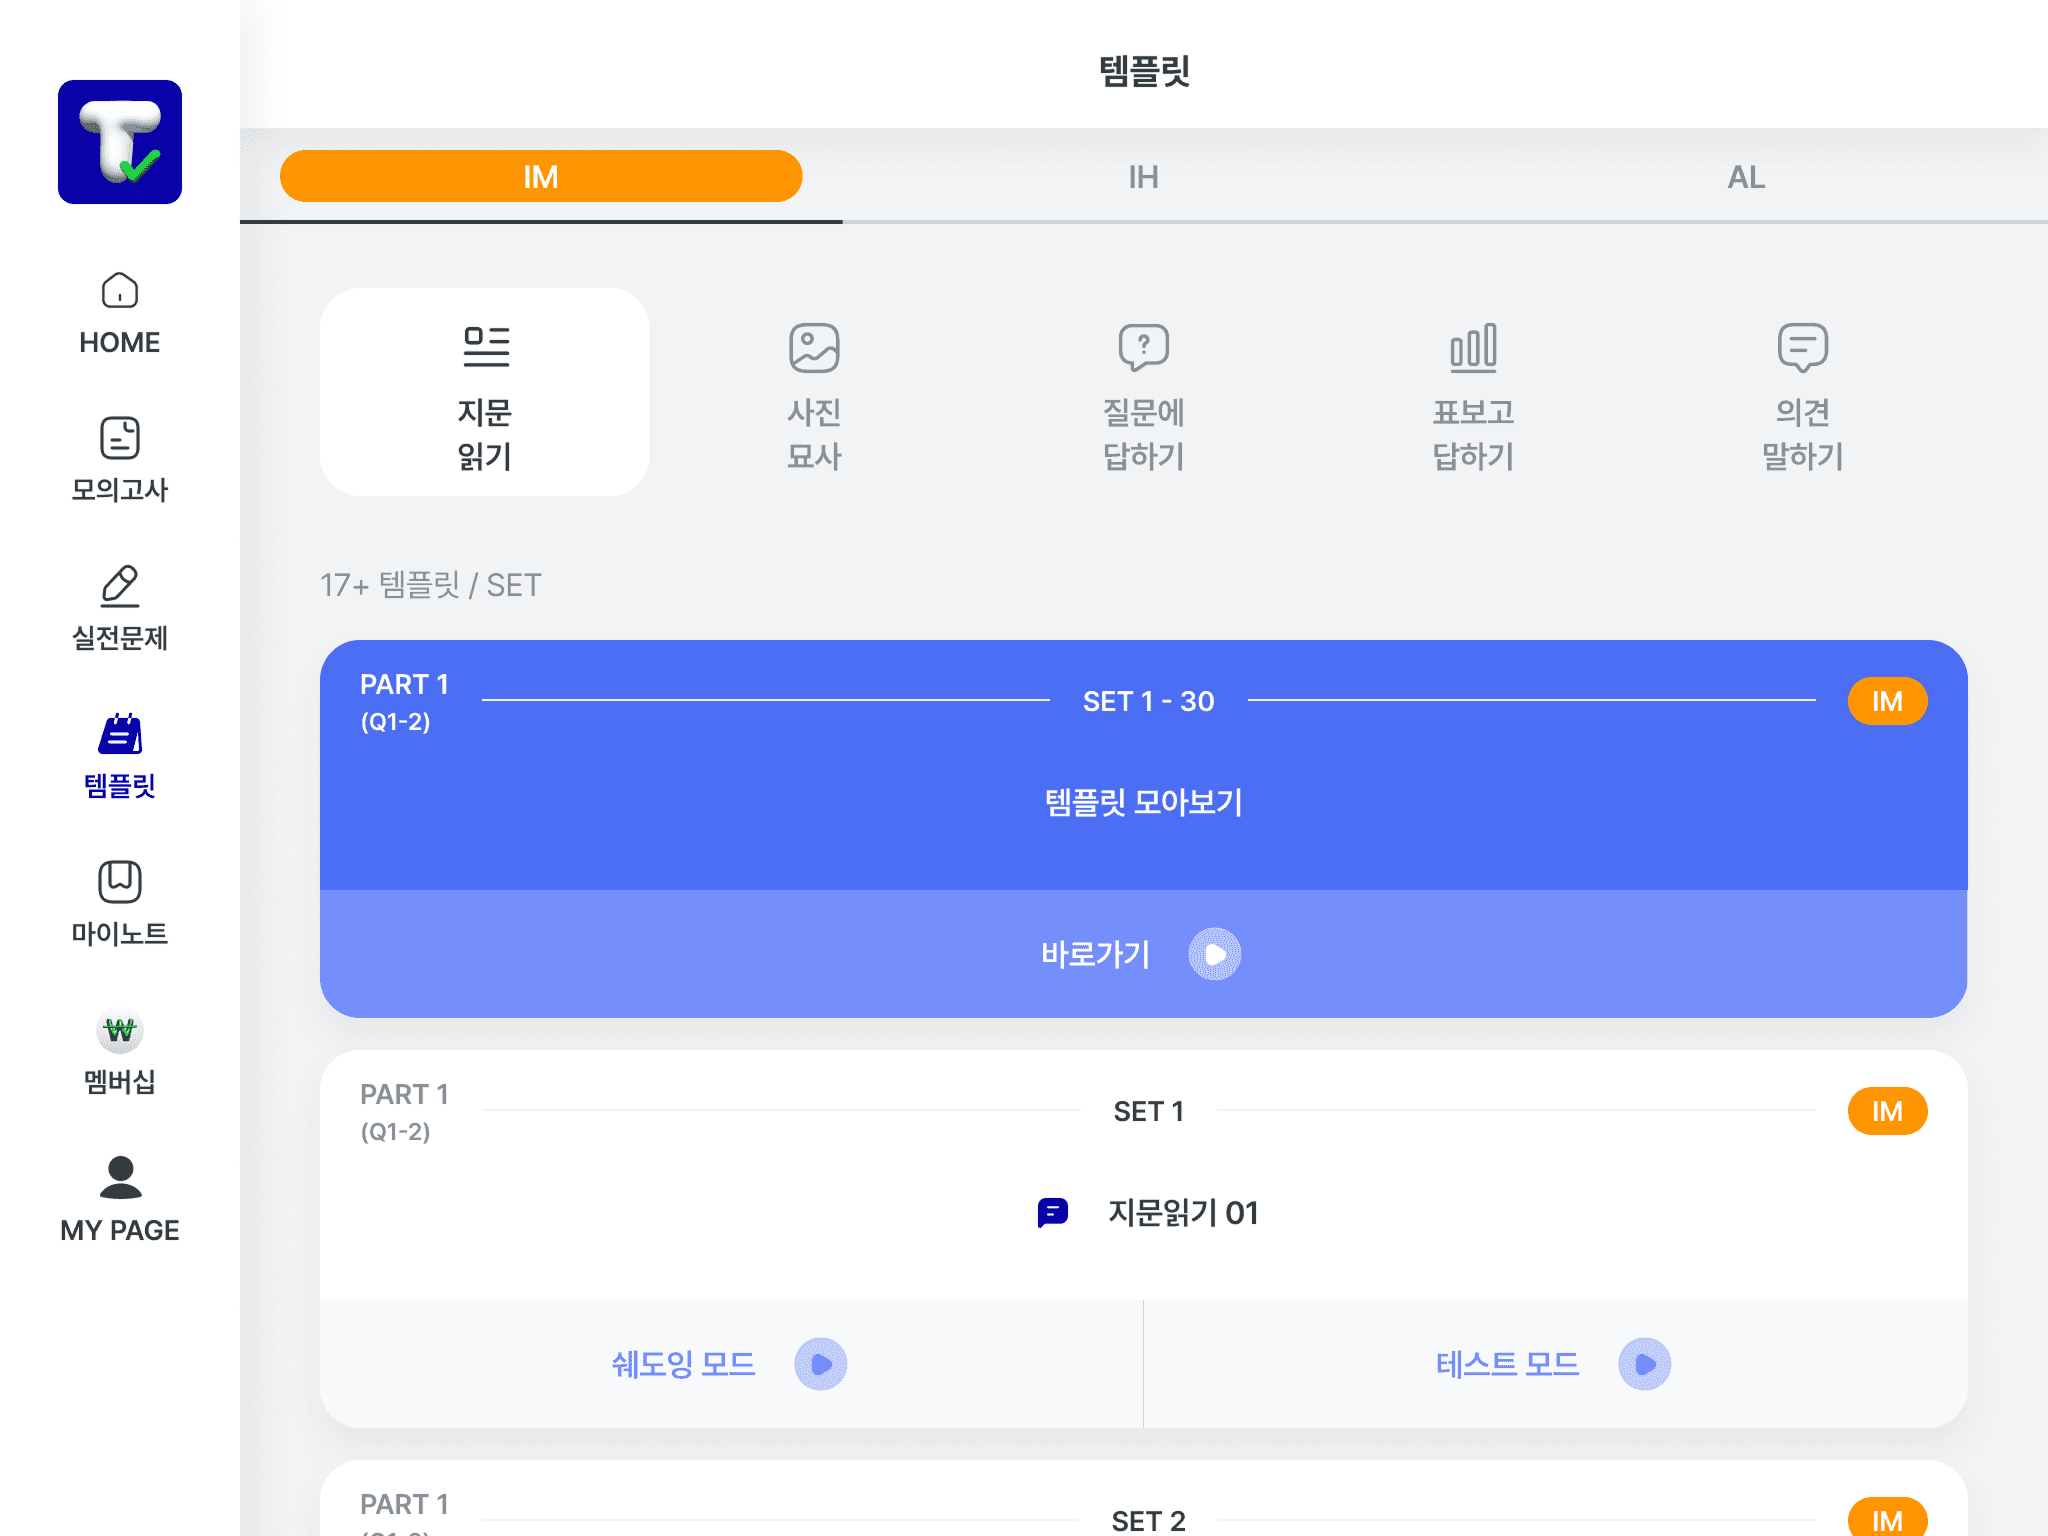Click play icon beside 쉐도잉 모드
2048x1536 pixels.
(821, 1364)
